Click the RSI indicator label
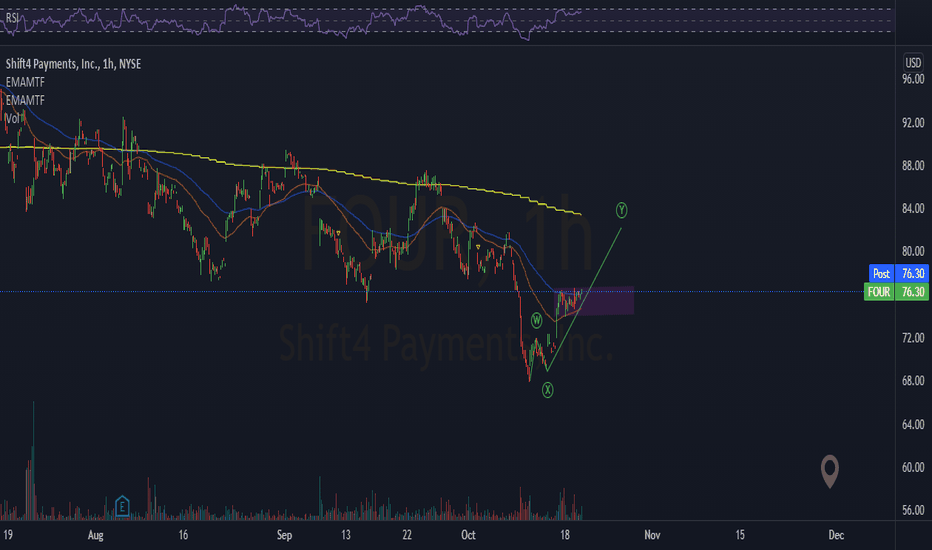The width and height of the screenshot is (932, 550). (x=12, y=18)
